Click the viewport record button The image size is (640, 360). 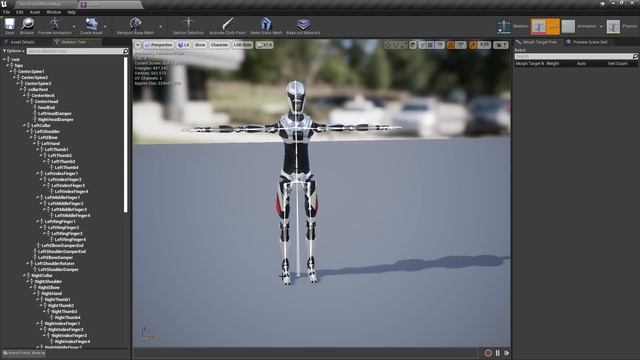coord(488,353)
